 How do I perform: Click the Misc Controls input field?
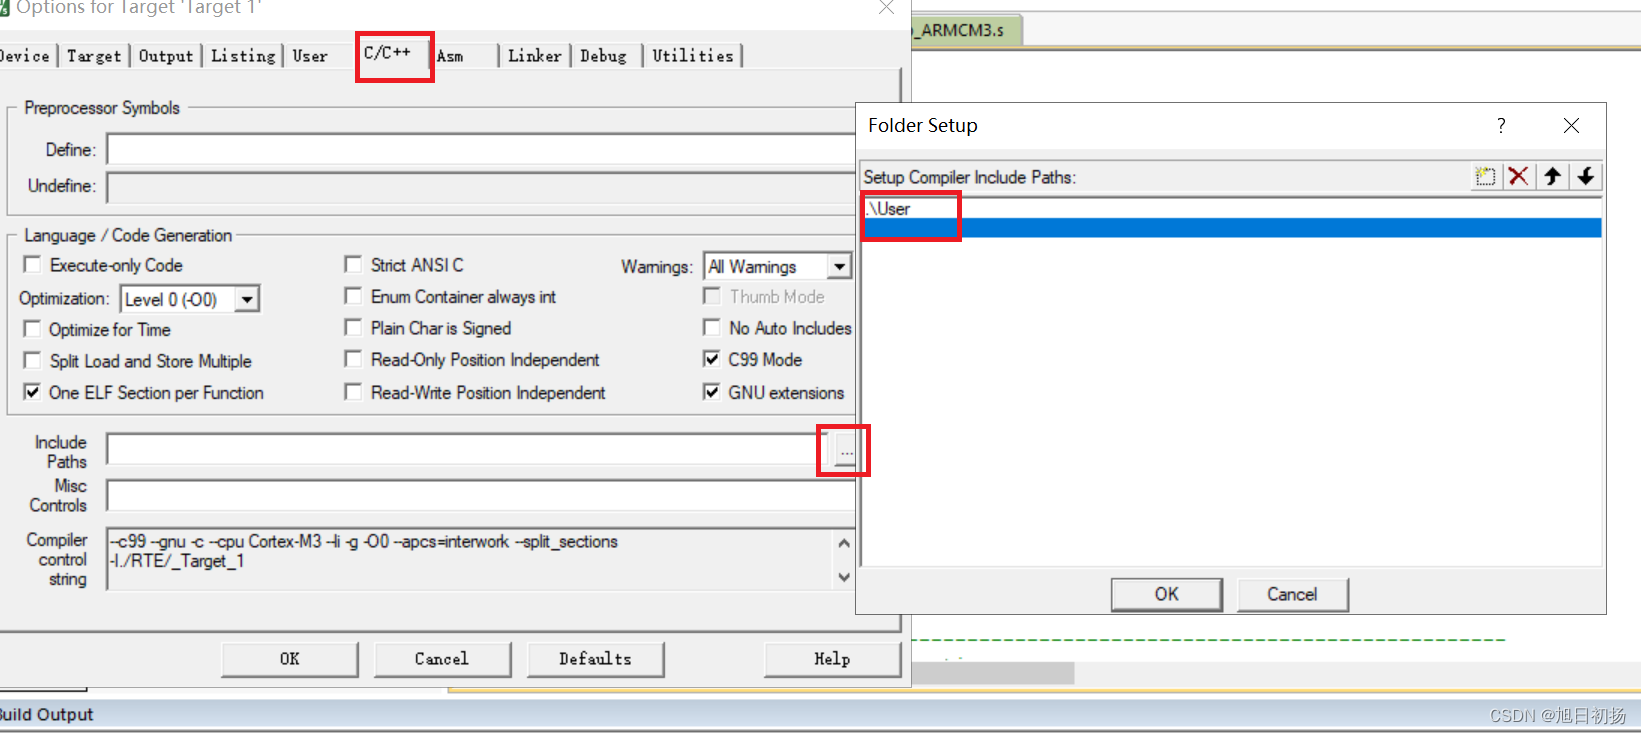(481, 495)
